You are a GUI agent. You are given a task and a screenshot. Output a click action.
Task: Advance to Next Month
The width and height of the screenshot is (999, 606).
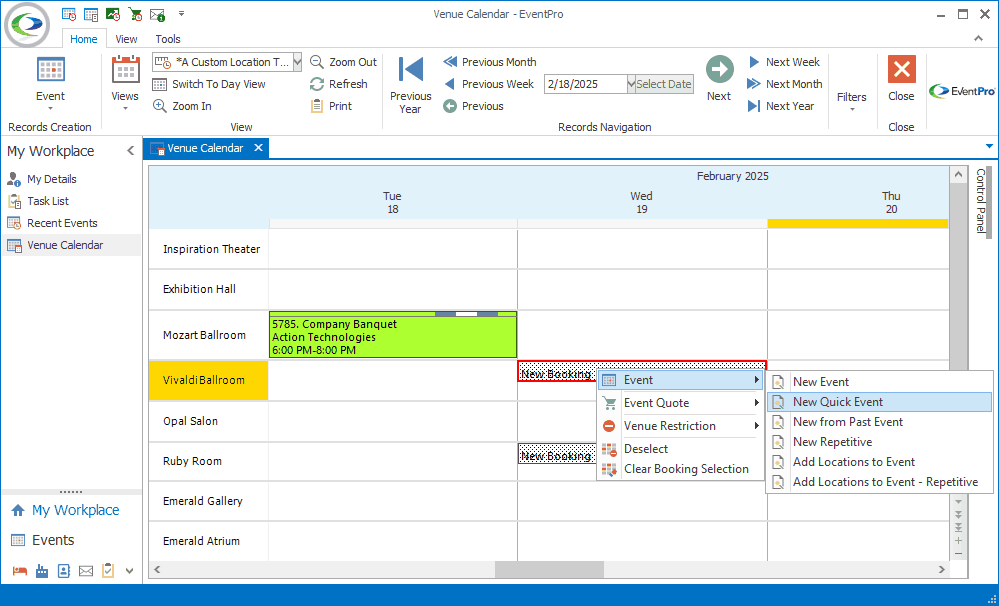click(x=784, y=84)
